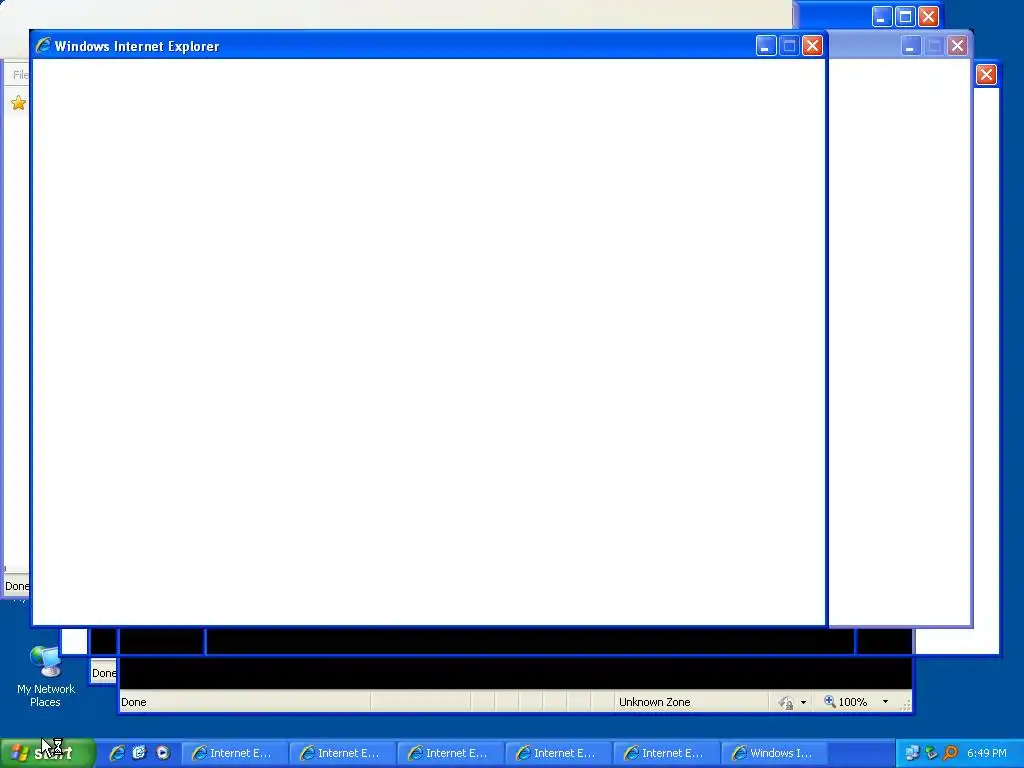The height and width of the screenshot is (768, 1024).
Task: Click the 6:49 PM taskbar clock
Action: point(987,753)
